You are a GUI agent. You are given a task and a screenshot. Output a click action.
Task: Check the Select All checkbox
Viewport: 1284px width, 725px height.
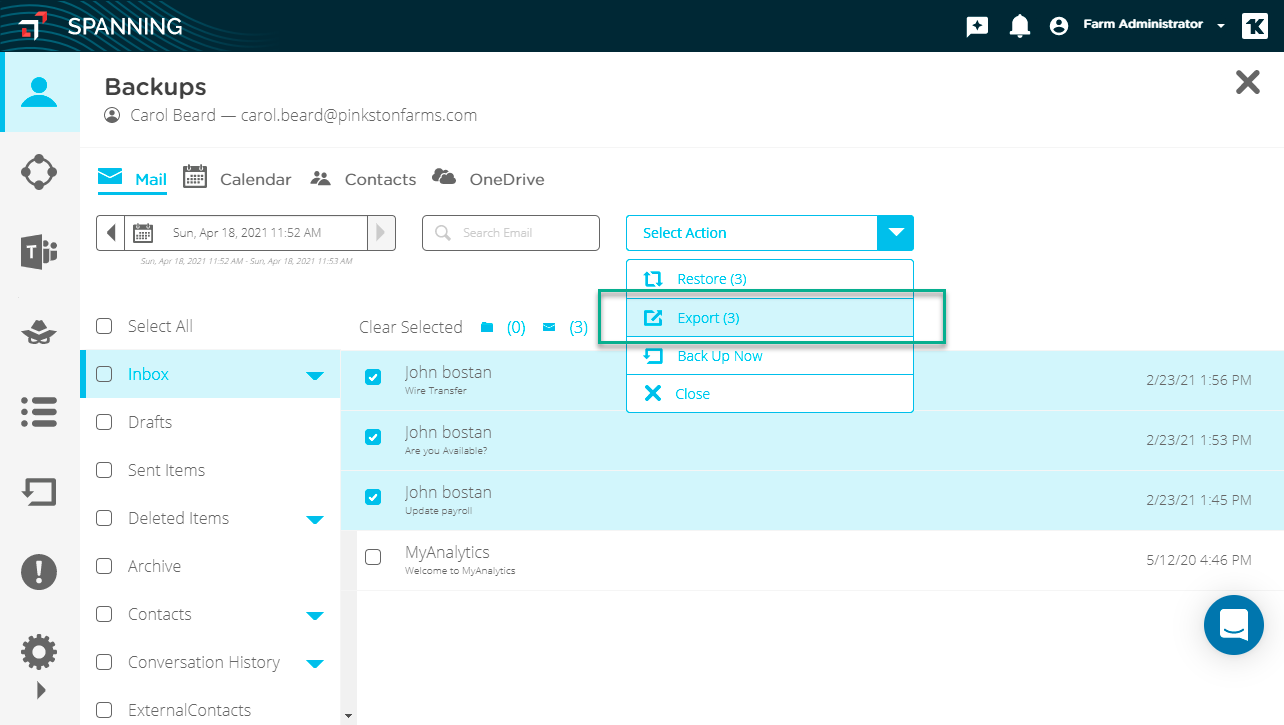coord(104,326)
